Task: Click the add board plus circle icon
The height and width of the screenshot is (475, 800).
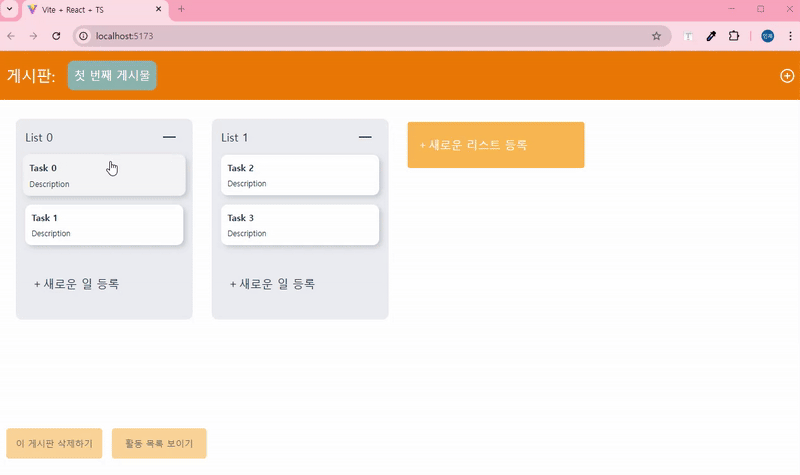Action: click(x=787, y=76)
